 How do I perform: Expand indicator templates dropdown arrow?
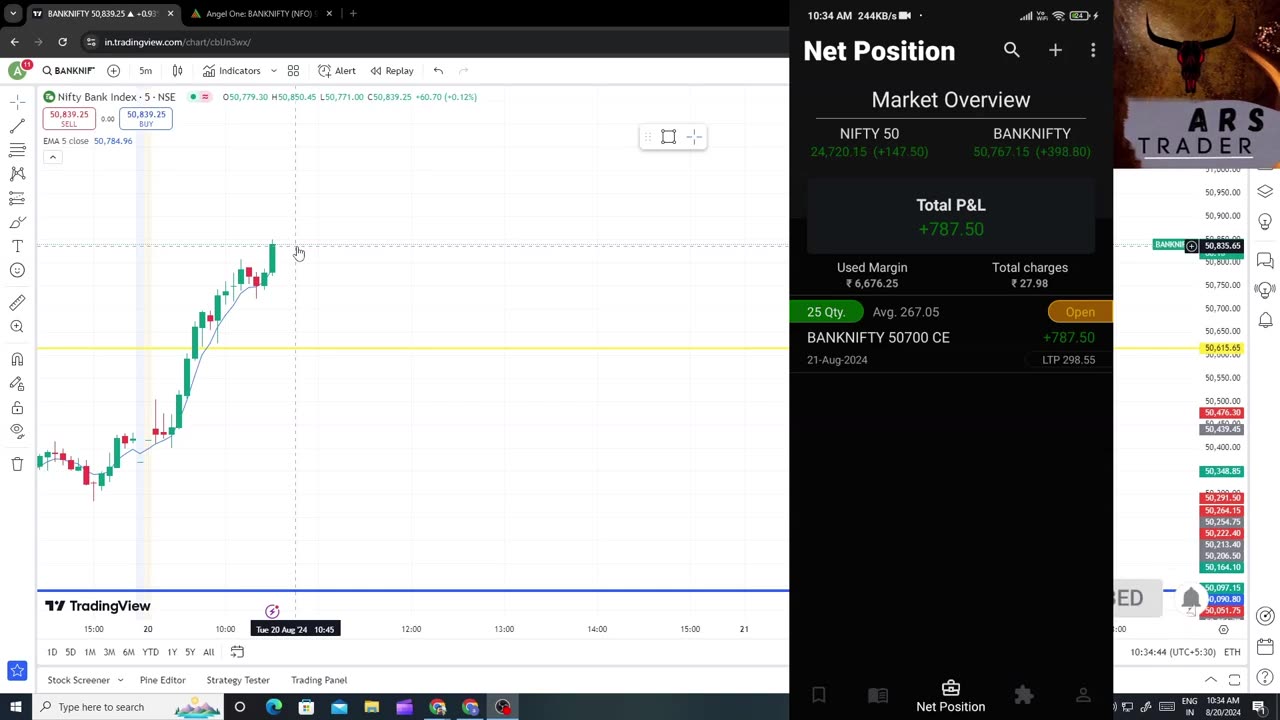click(274, 71)
